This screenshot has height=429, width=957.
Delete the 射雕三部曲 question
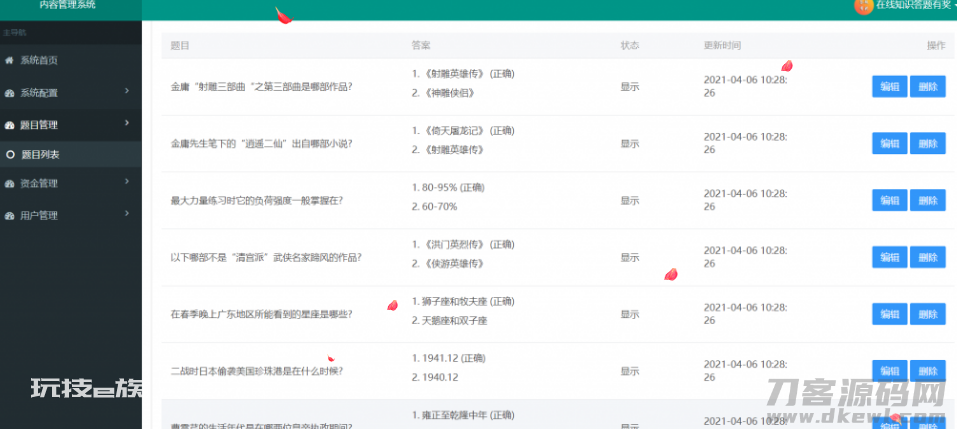click(x=928, y=87)
